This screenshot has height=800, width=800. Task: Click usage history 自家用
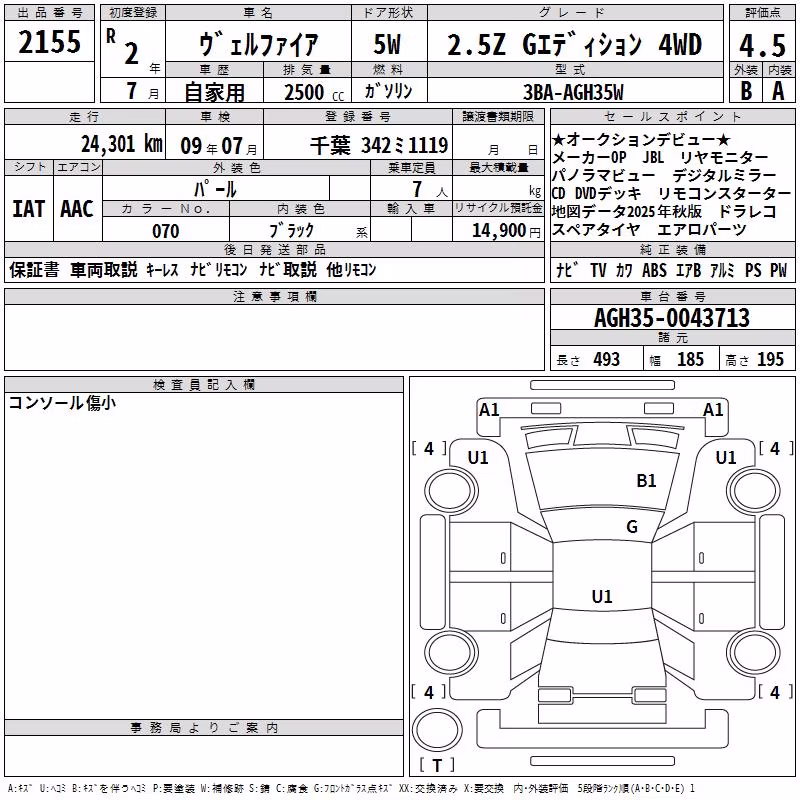click(x=214, y=92)
